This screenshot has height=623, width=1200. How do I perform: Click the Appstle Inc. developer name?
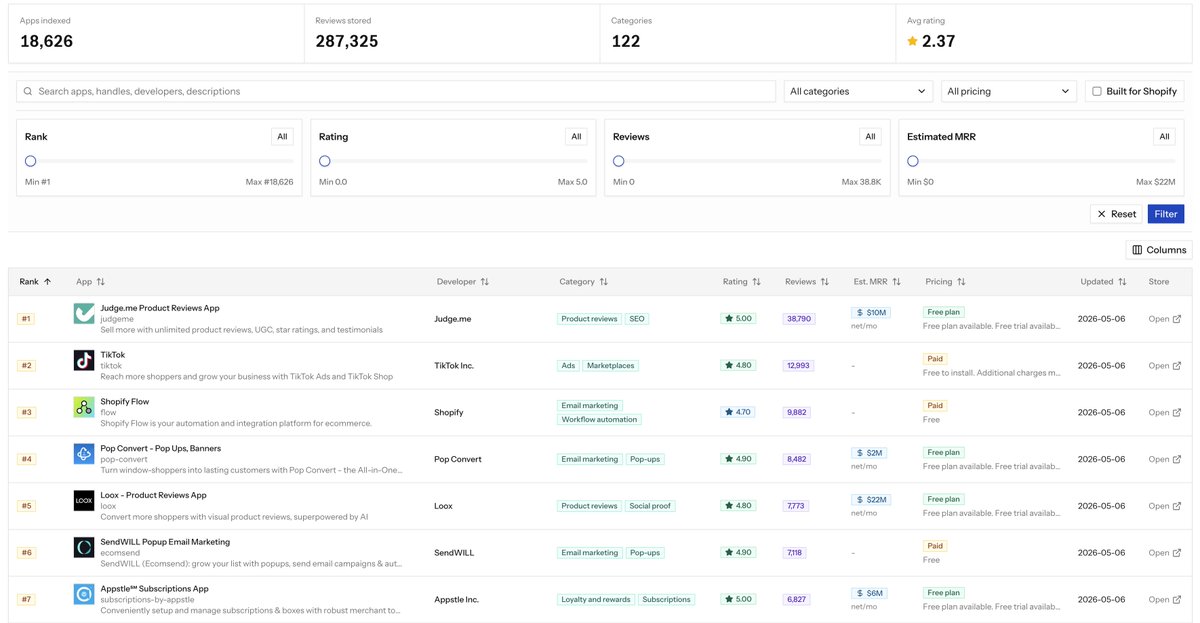click(456, 600)
